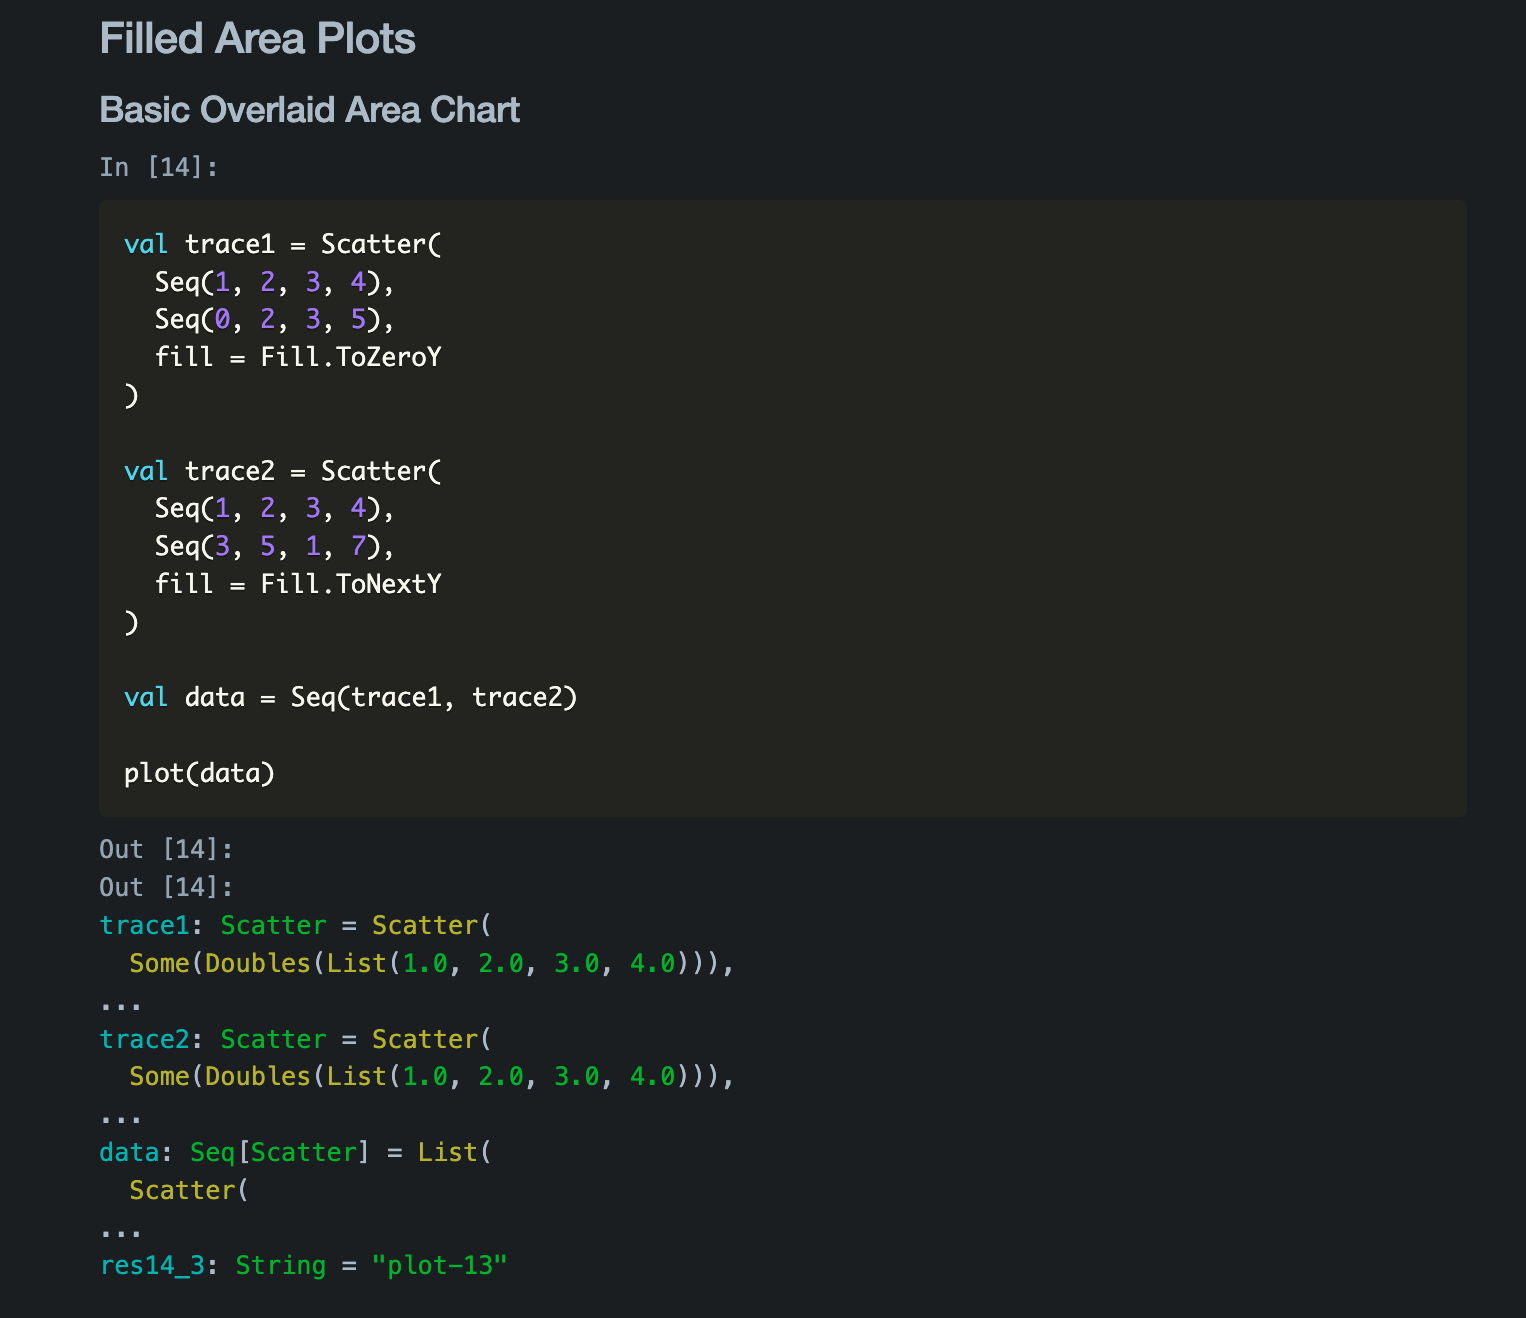Click the "trace2: Scatter = Scatter(" output line

tap(295, 1040)
